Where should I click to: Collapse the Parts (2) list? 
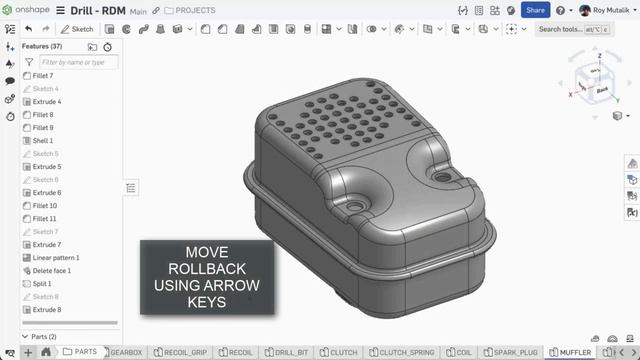click(x=25, y=337)
